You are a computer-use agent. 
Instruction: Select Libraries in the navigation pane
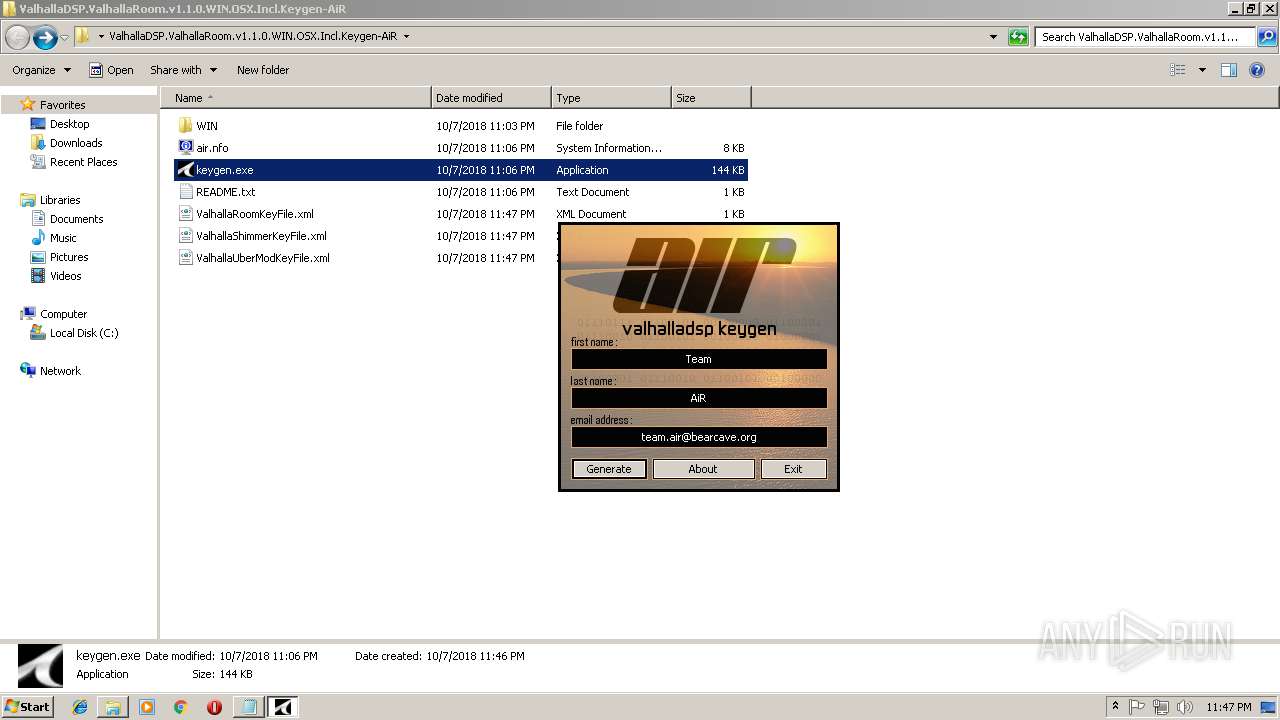[x=60, y=200]
